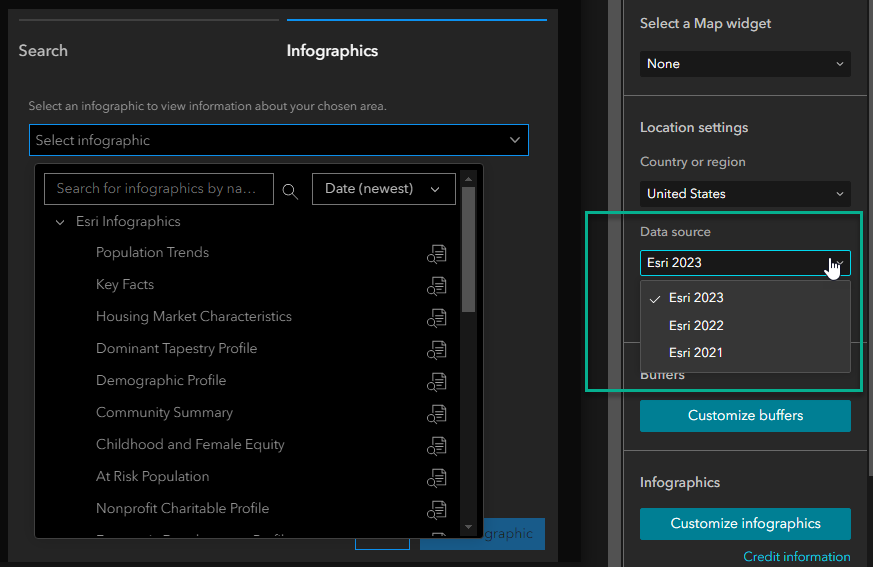Preview the Population Trends infographic icon
The height and width of the screenshot is (567, 873).
point(436,254)
